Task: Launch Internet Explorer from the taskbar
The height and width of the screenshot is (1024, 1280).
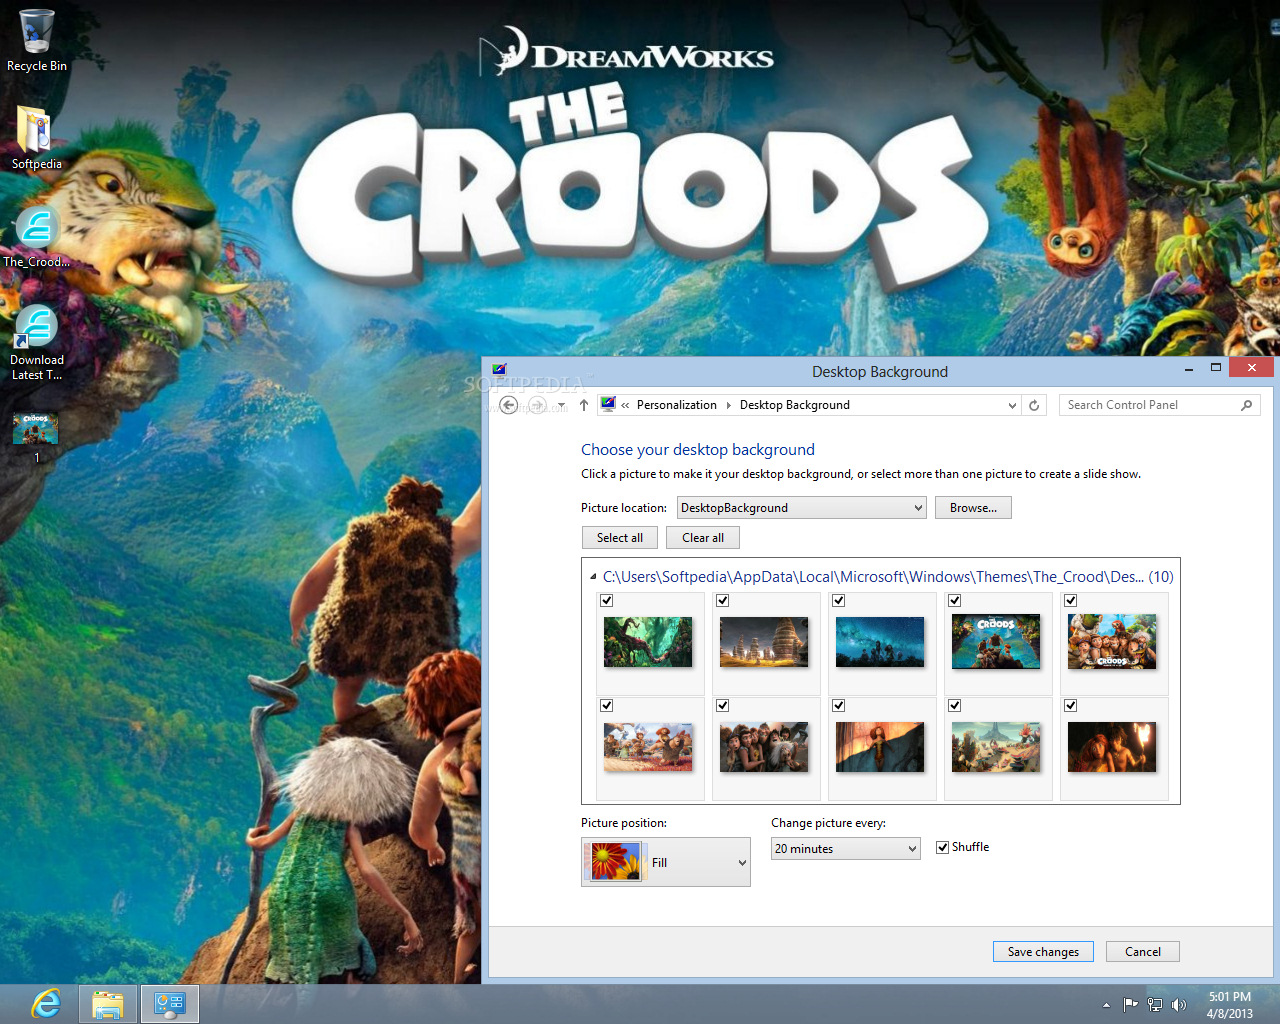Action: [46, 1004]
